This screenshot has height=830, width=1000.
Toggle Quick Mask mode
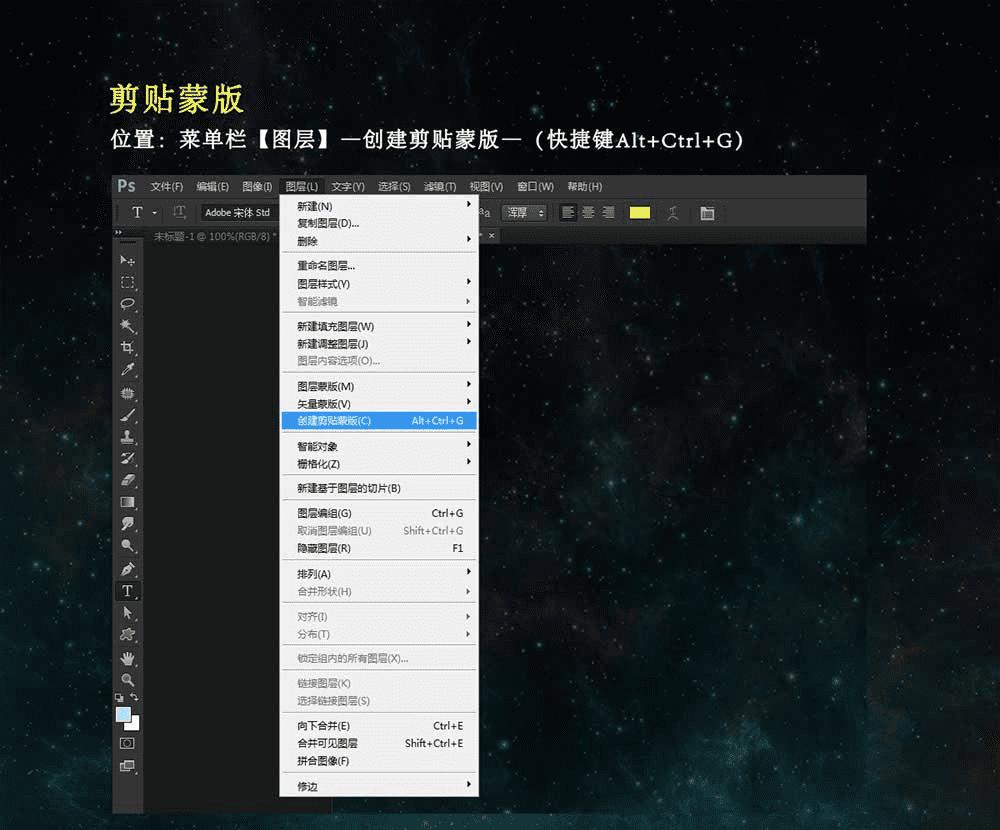(x=127, y=743)
